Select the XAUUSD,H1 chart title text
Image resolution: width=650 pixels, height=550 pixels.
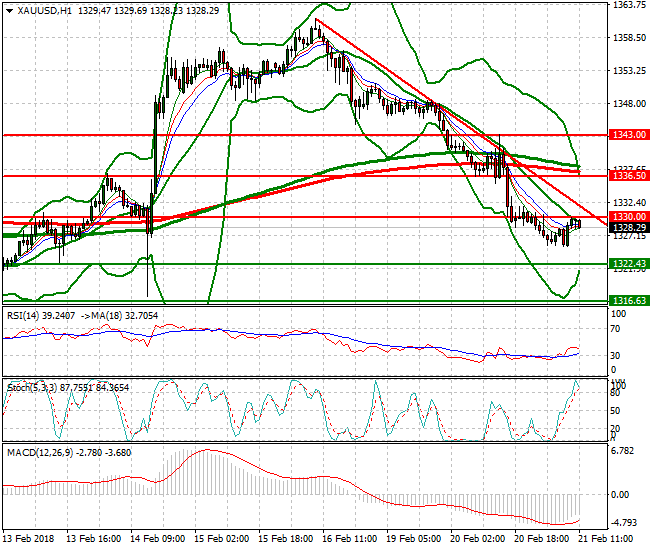pos(44,11)
